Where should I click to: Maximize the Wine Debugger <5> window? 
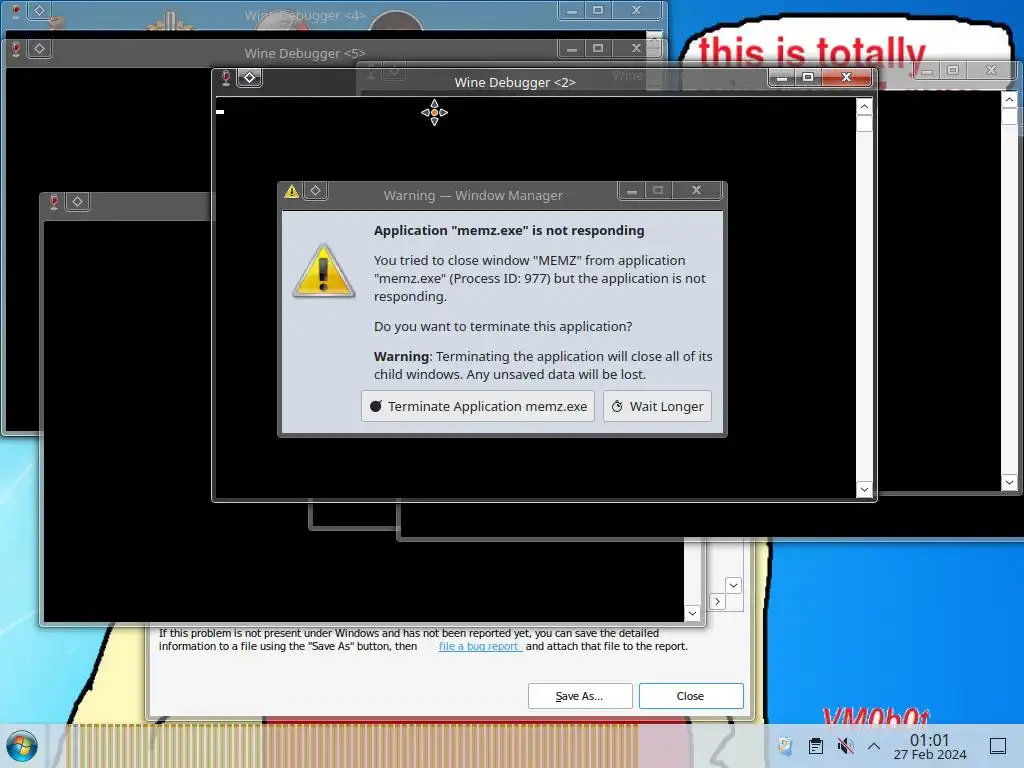[598, 48]
